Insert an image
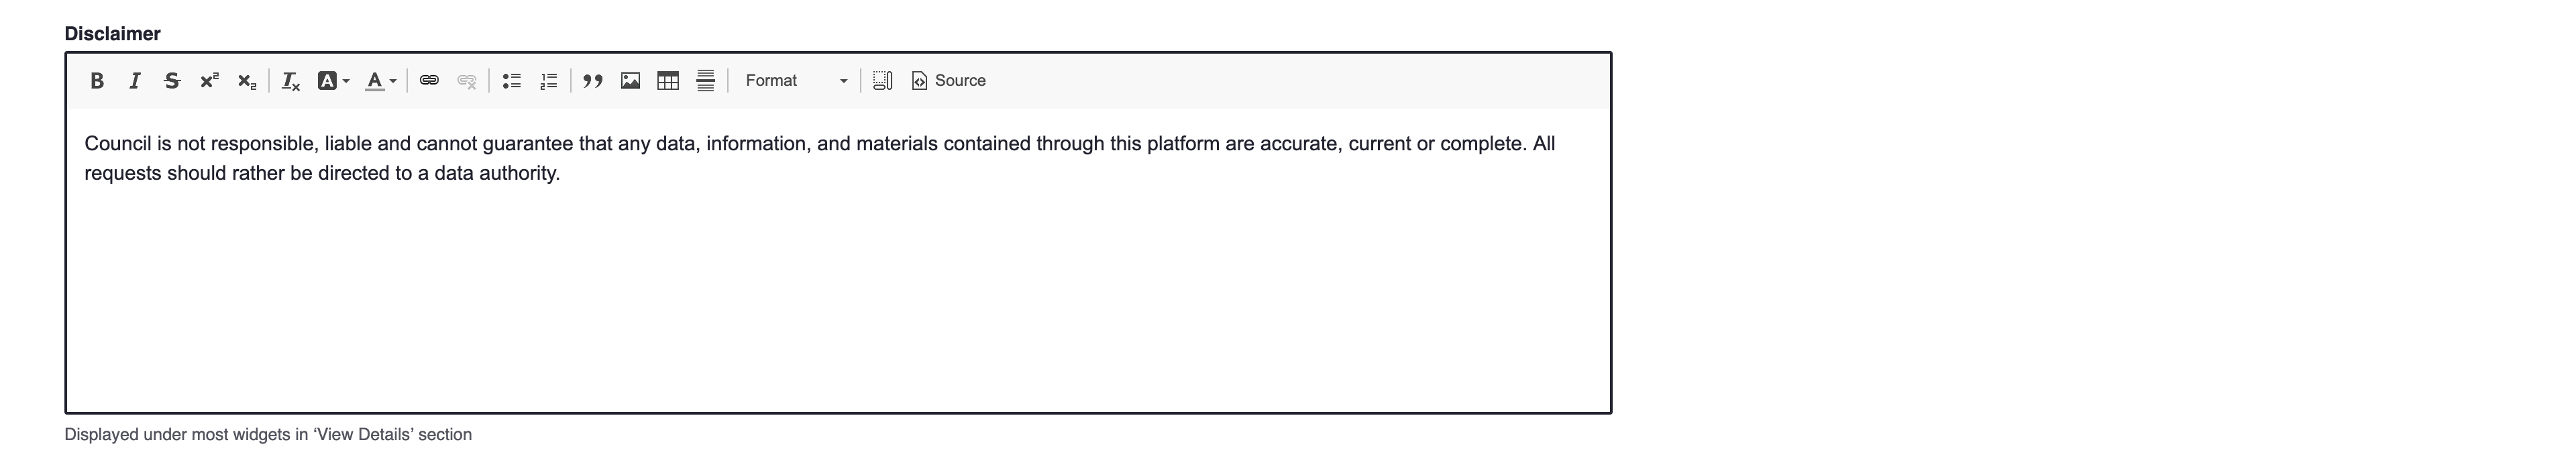Image resolution: width=2576 pixels, height=475 pixels. [x=631, y=81]
